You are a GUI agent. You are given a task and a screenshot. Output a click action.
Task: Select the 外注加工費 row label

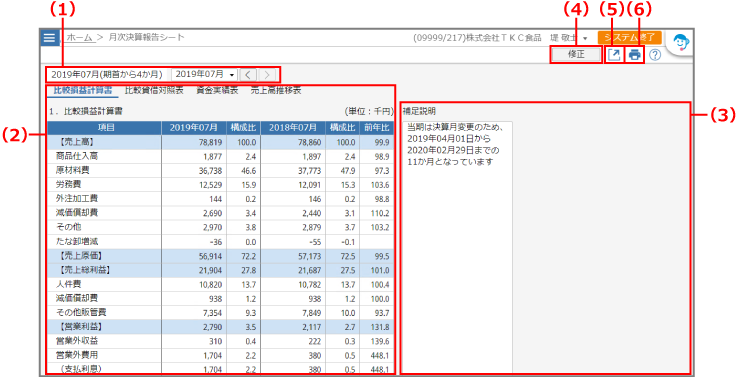click(77, 199)
